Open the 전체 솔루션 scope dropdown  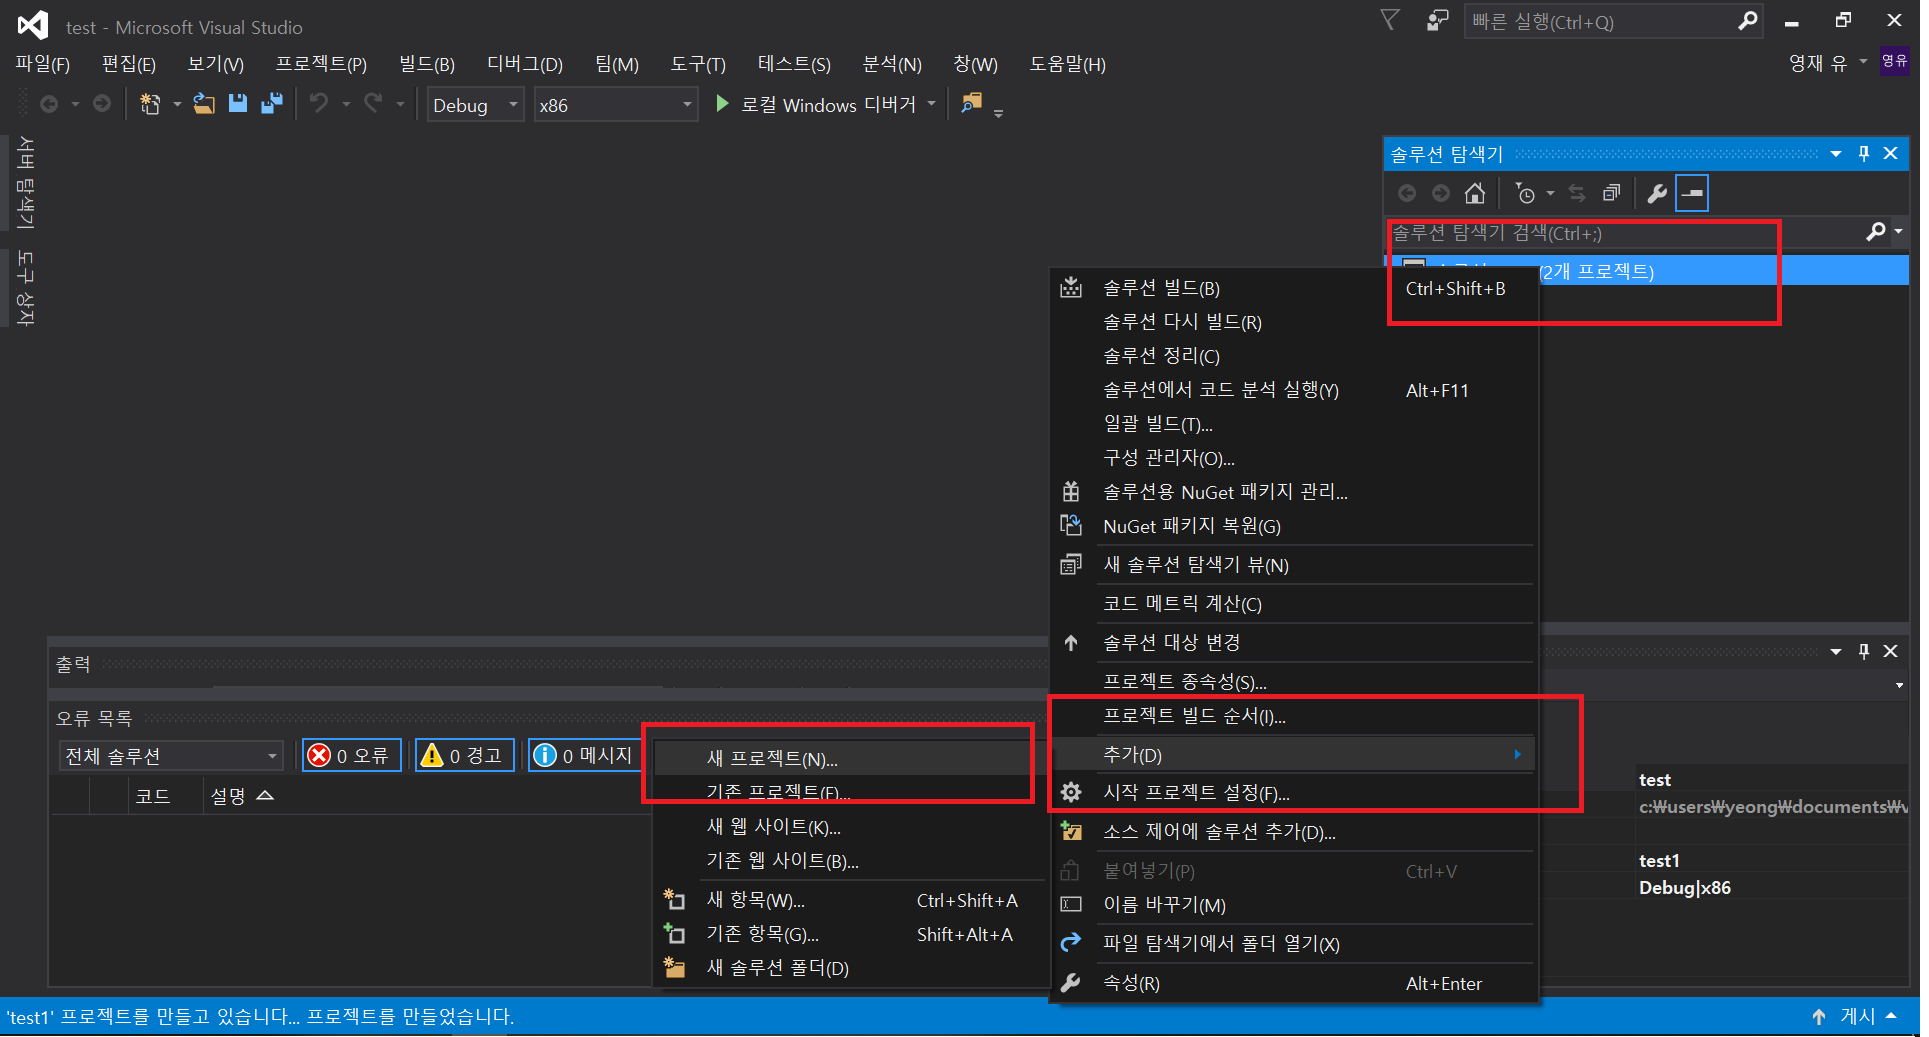pos(171,756)
